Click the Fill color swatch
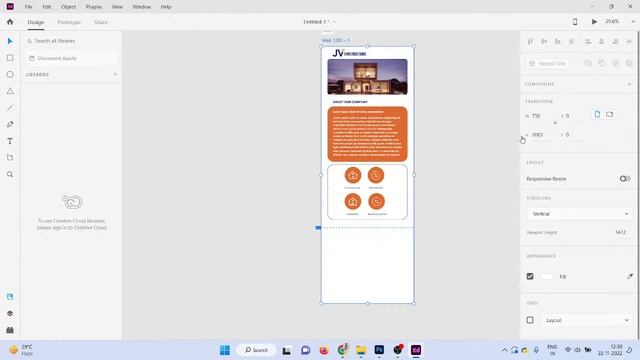The height and width of the screenshot is (360, 640). [546, 276]
